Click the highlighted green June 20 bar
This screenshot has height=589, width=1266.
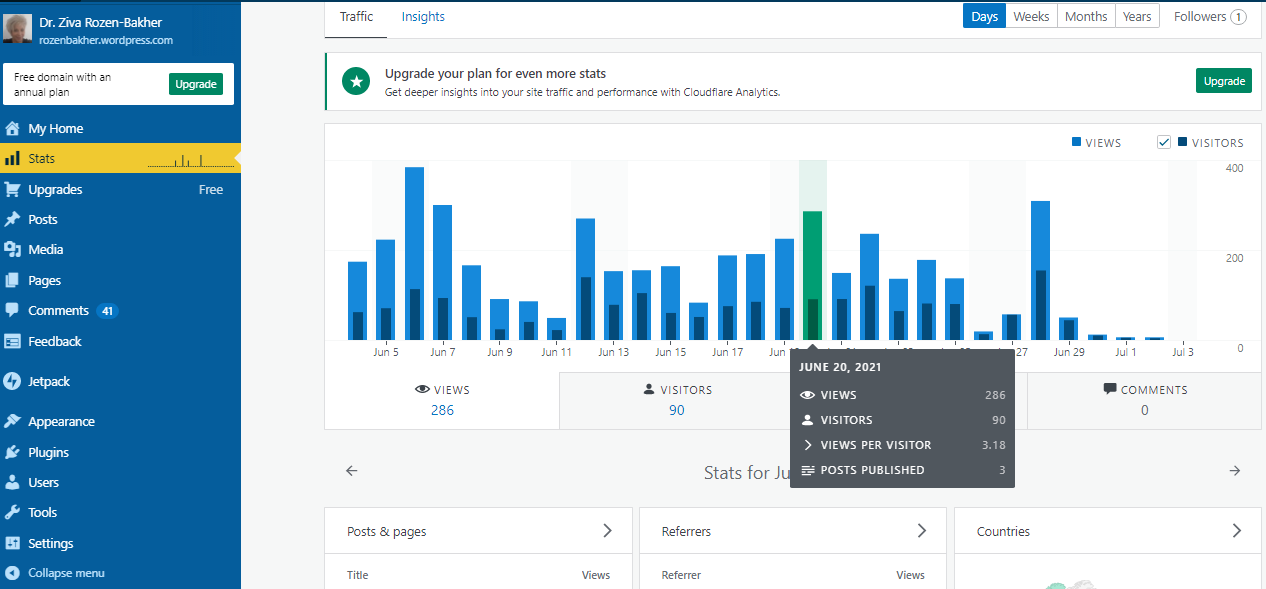(812, 275)
